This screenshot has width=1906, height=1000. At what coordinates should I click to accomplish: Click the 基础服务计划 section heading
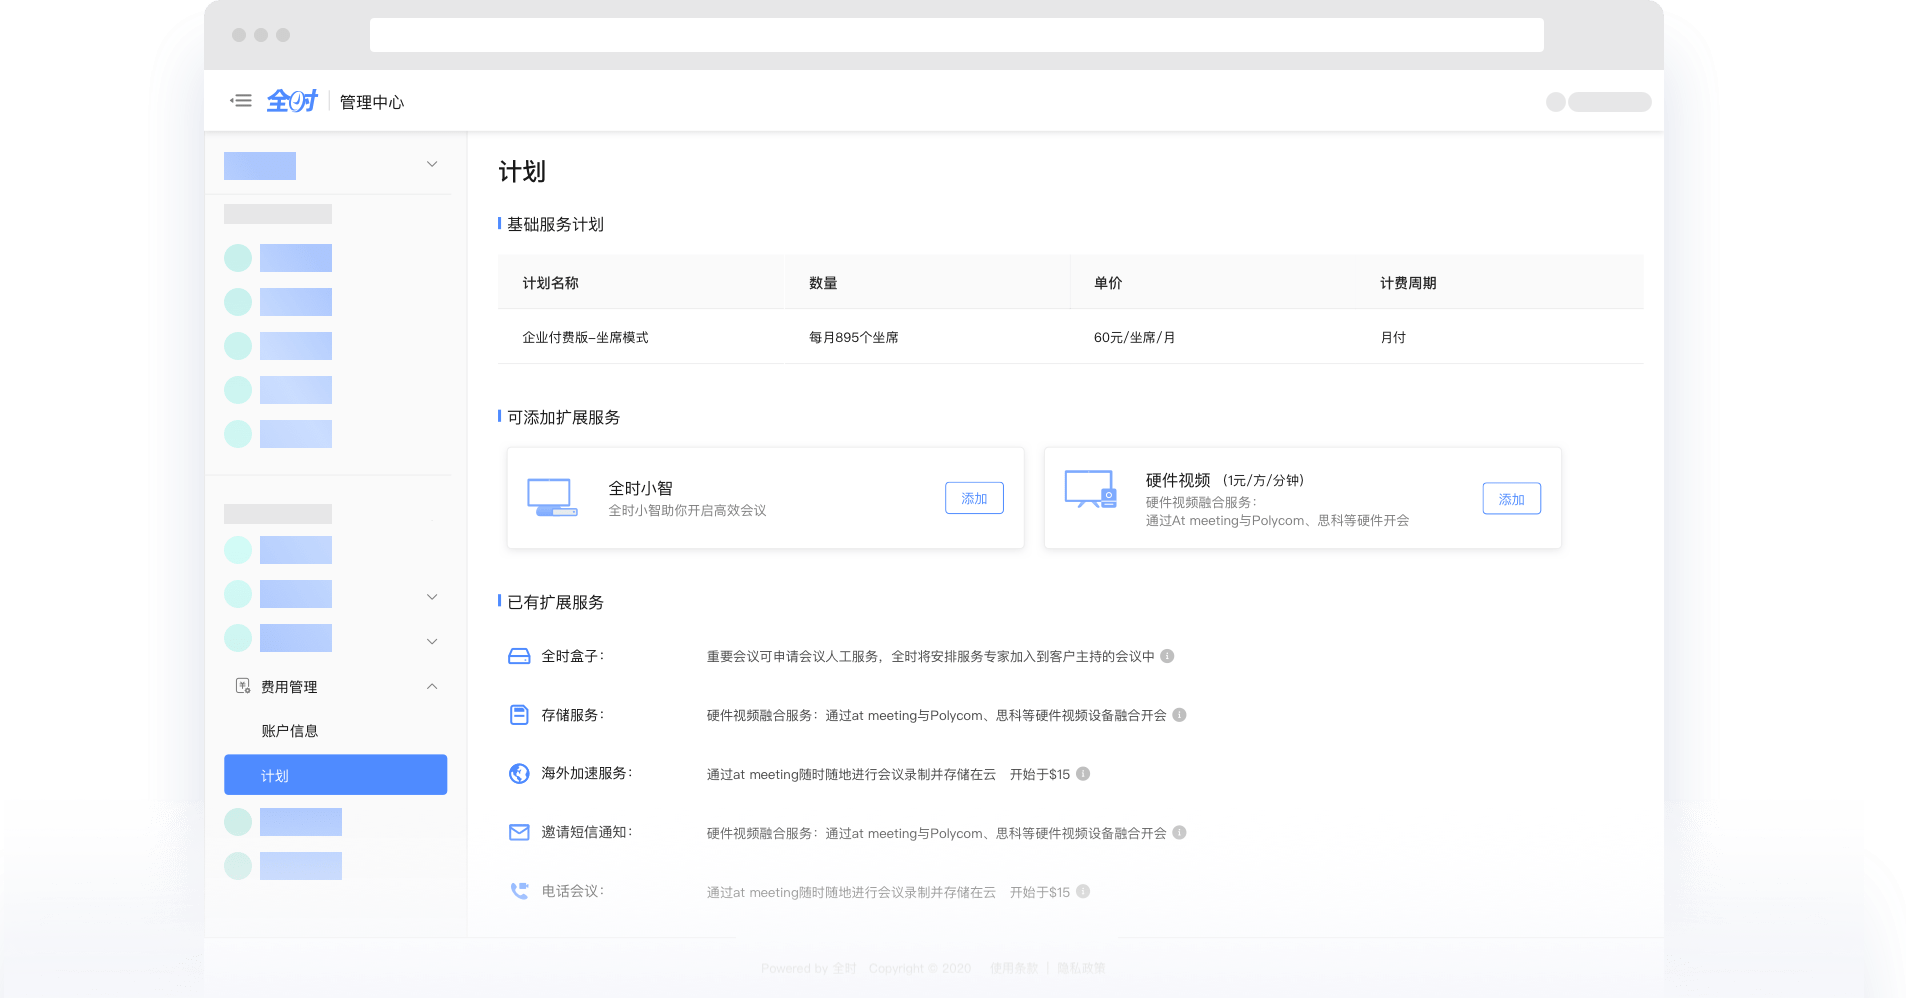[555, 224]
